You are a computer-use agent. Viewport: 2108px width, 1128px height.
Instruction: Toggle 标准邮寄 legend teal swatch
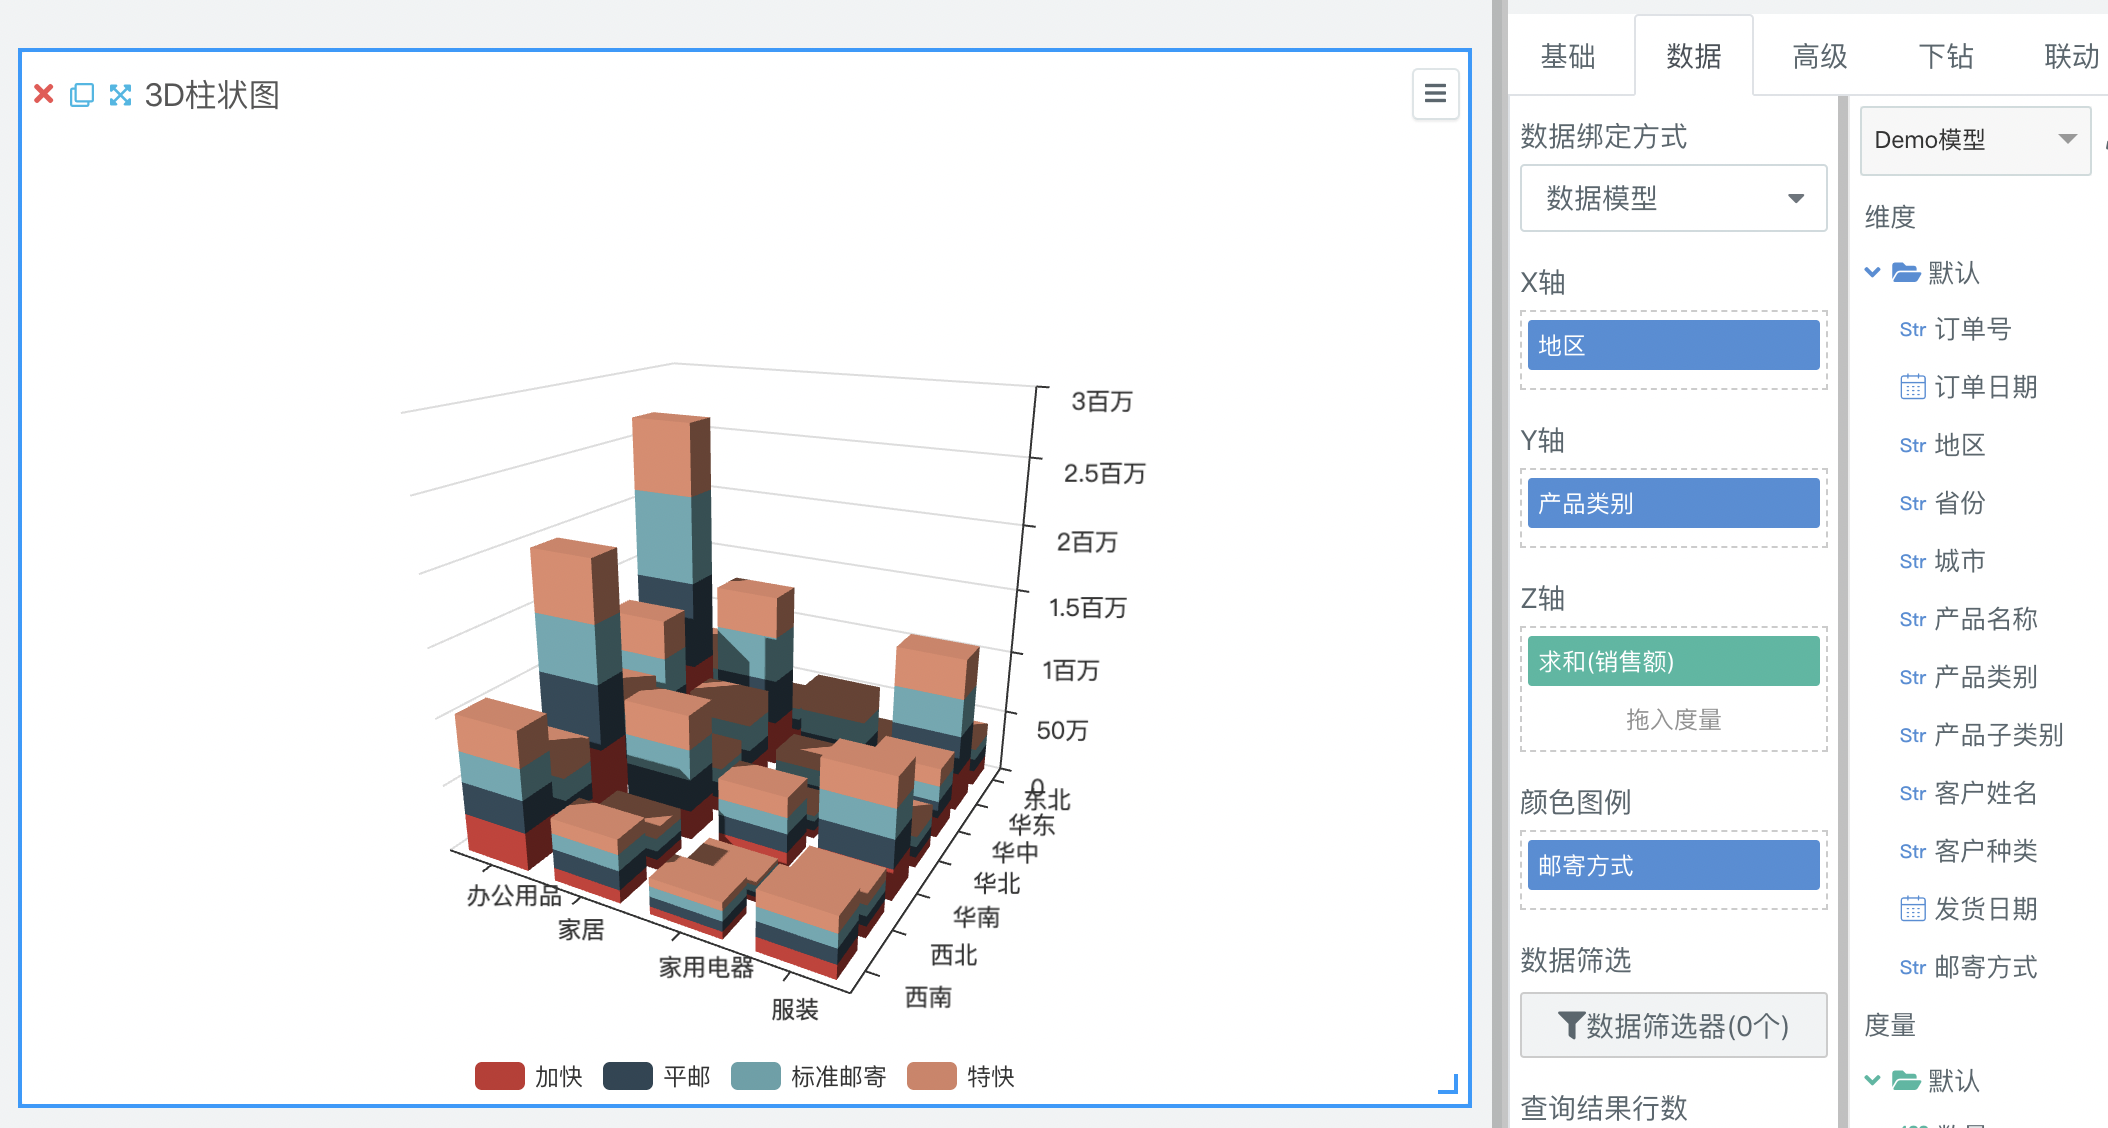755,1076
